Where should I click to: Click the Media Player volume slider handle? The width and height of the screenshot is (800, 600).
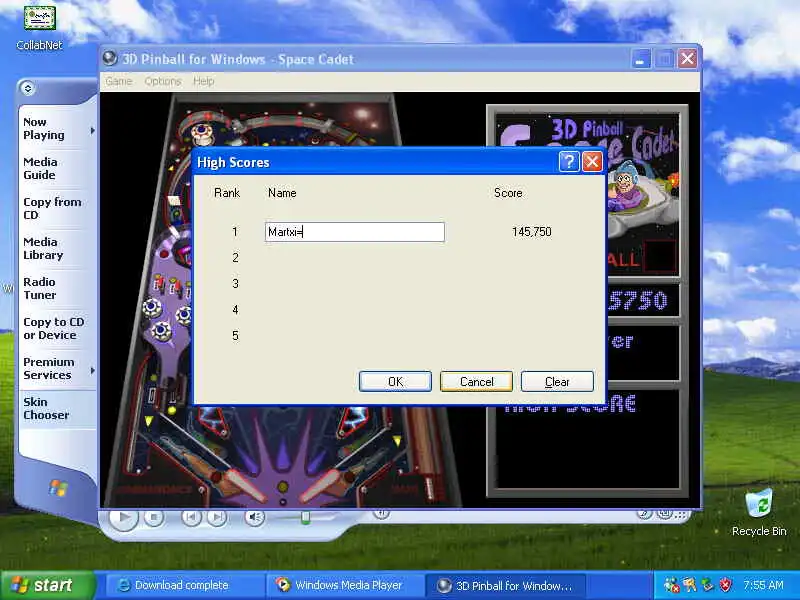[305, 517]
